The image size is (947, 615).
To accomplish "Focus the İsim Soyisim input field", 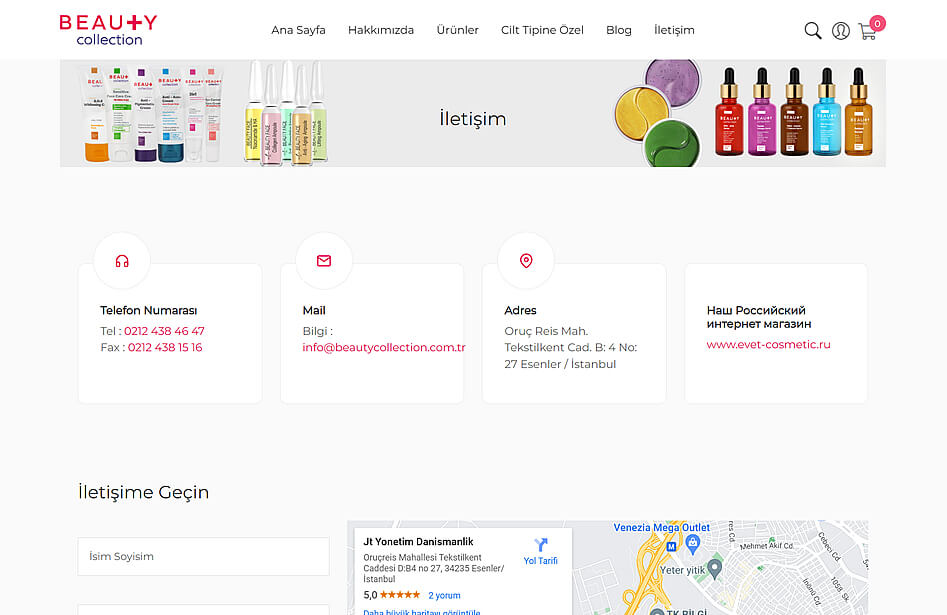I will click(x=203, y=556).
